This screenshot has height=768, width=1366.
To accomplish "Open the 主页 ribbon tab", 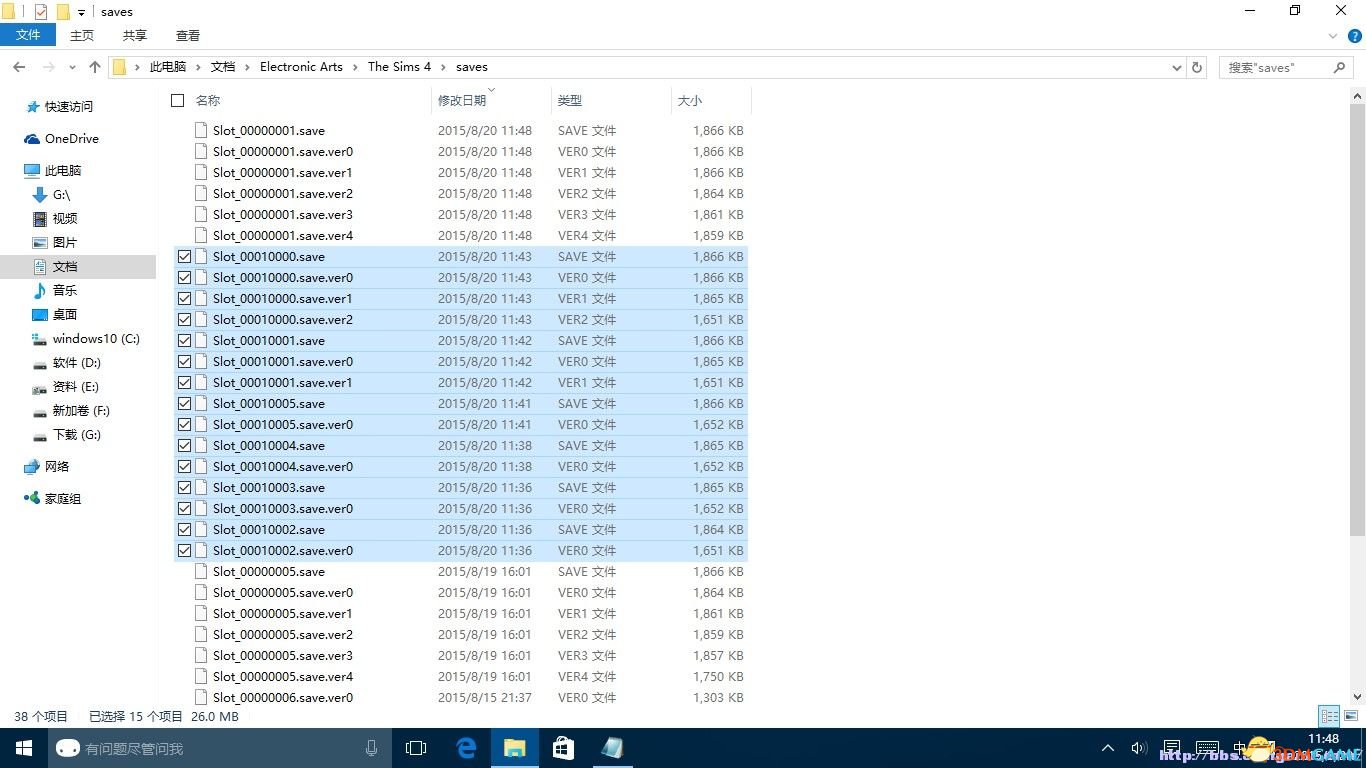I will 82,35.
